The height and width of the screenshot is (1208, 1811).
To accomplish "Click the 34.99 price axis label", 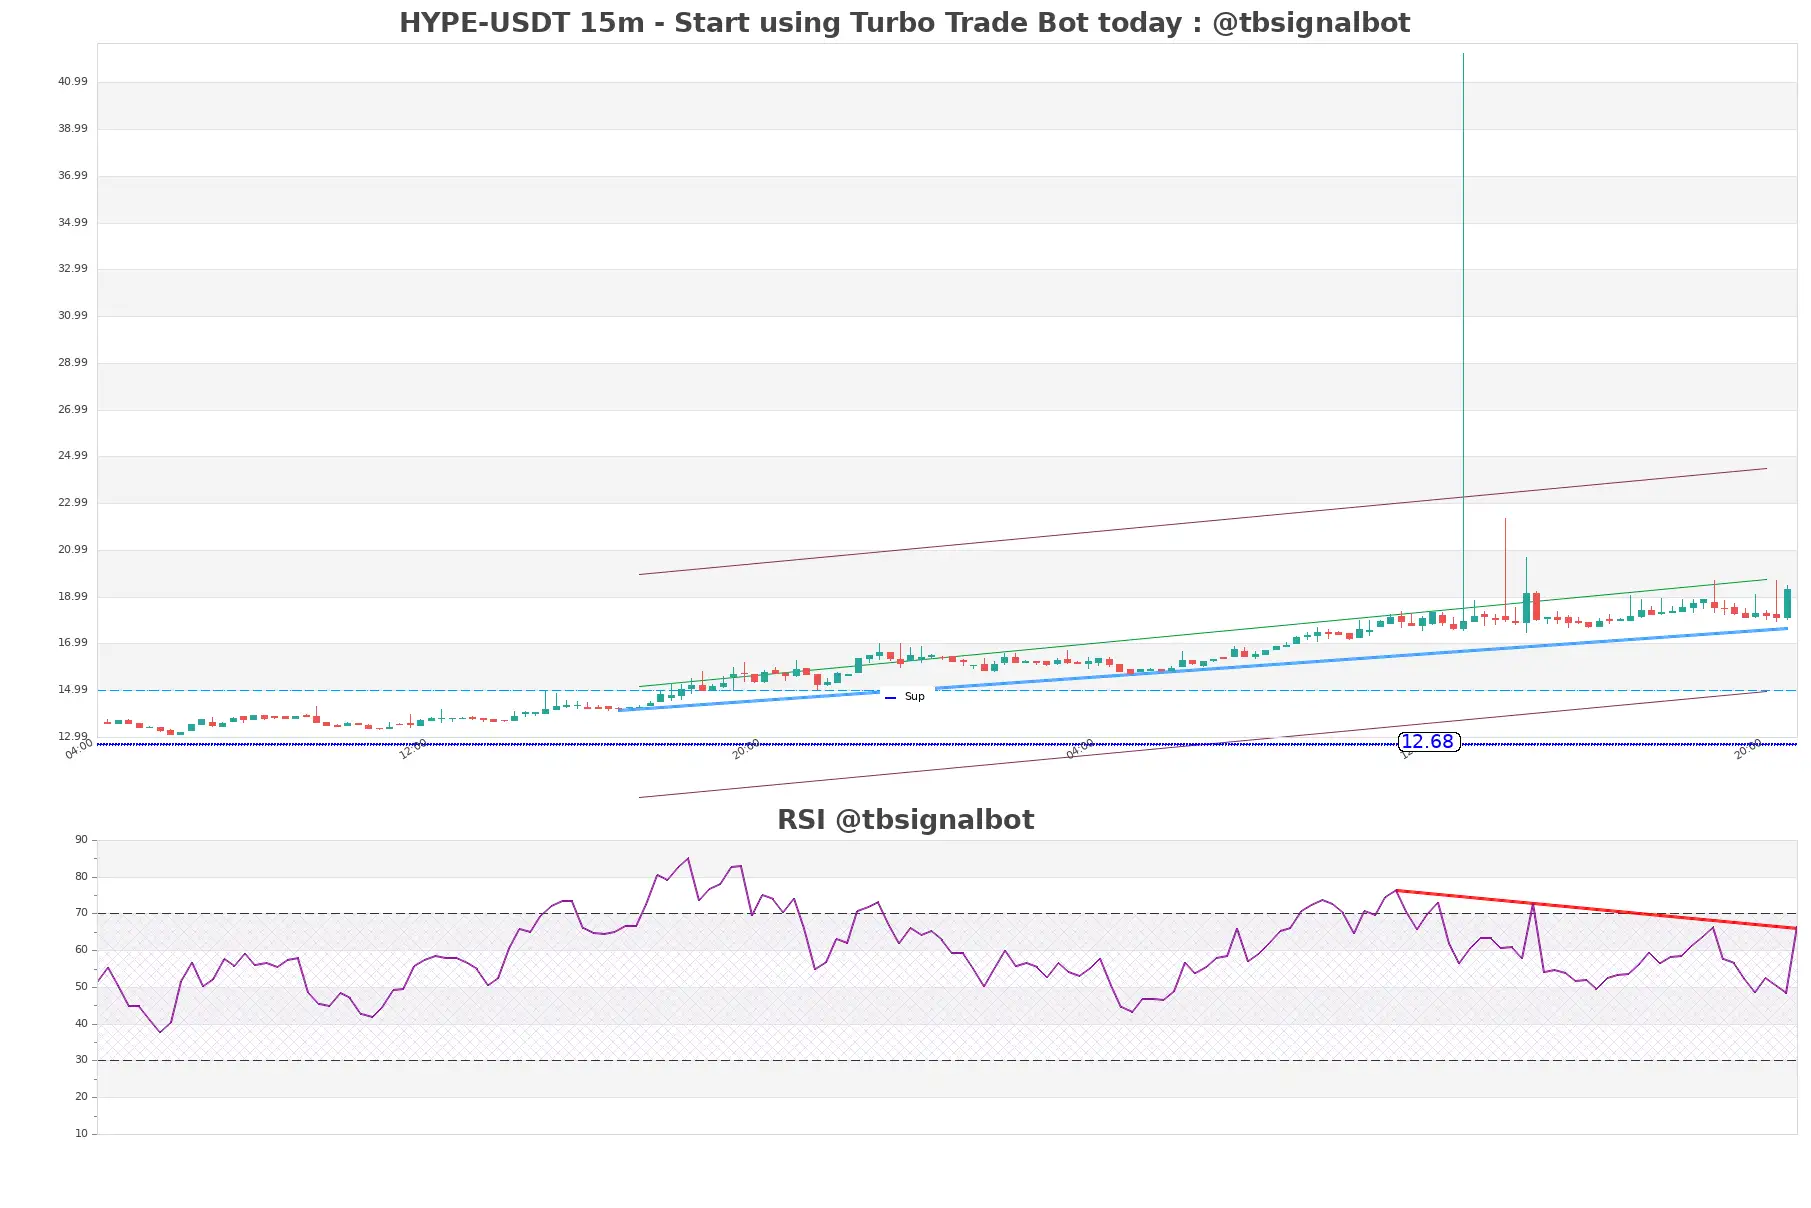I will coord(73,223).
